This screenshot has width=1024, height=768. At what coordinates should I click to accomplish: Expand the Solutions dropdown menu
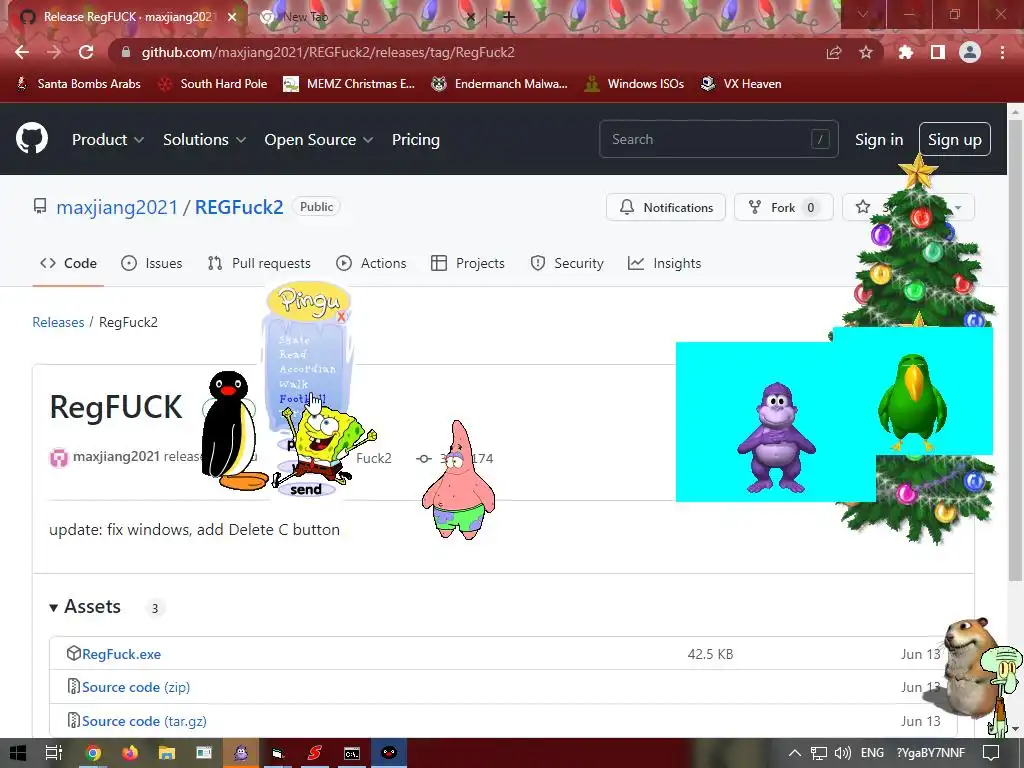[204, 140]
